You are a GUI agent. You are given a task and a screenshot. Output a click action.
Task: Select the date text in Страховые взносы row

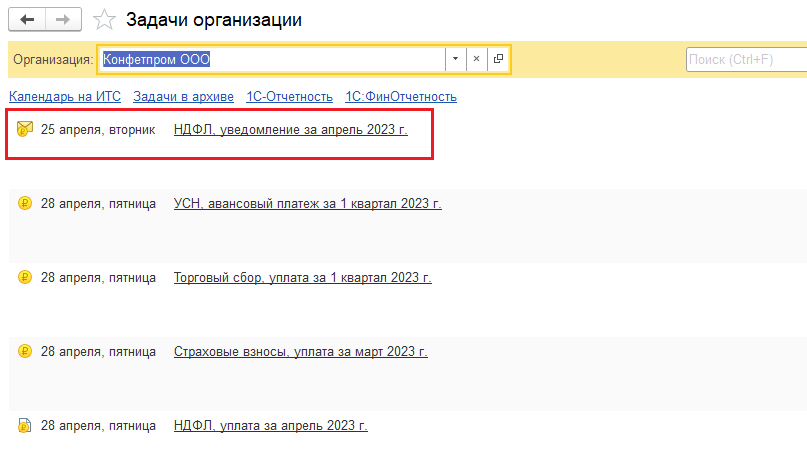click(x=98, y=352)
